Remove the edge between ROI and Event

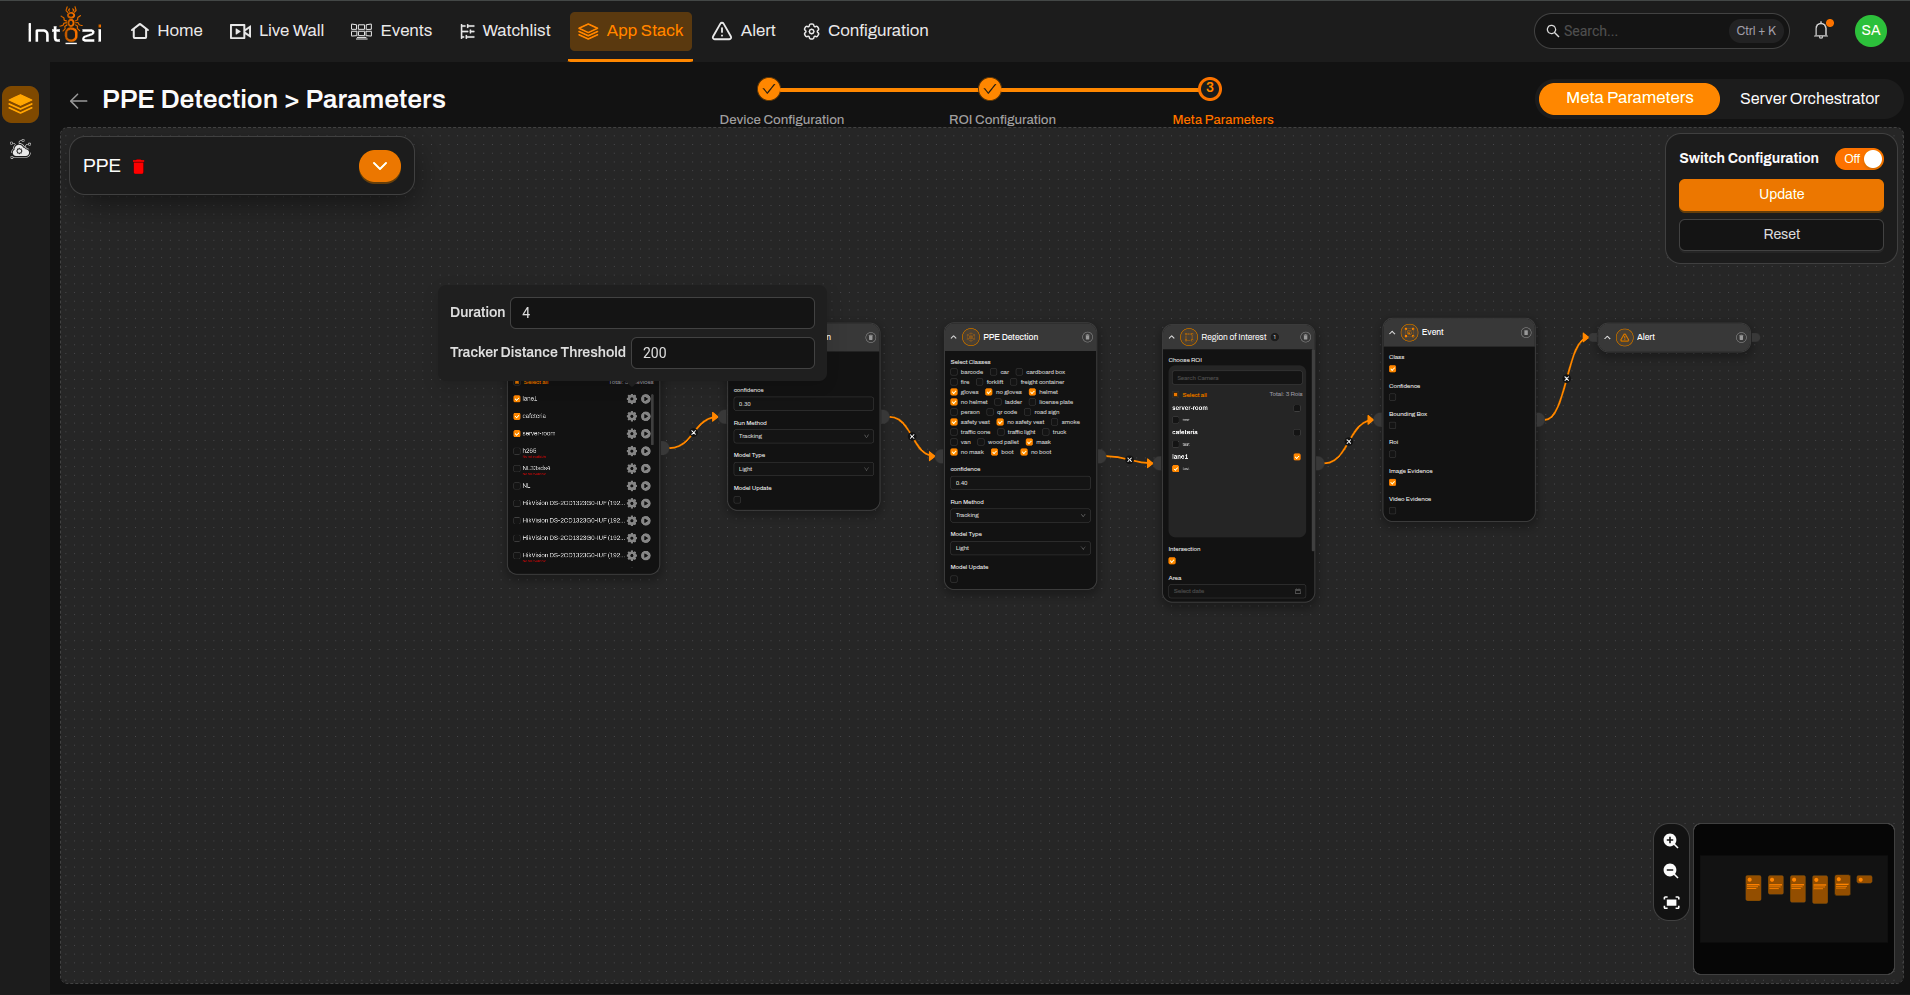[1348, 441]
